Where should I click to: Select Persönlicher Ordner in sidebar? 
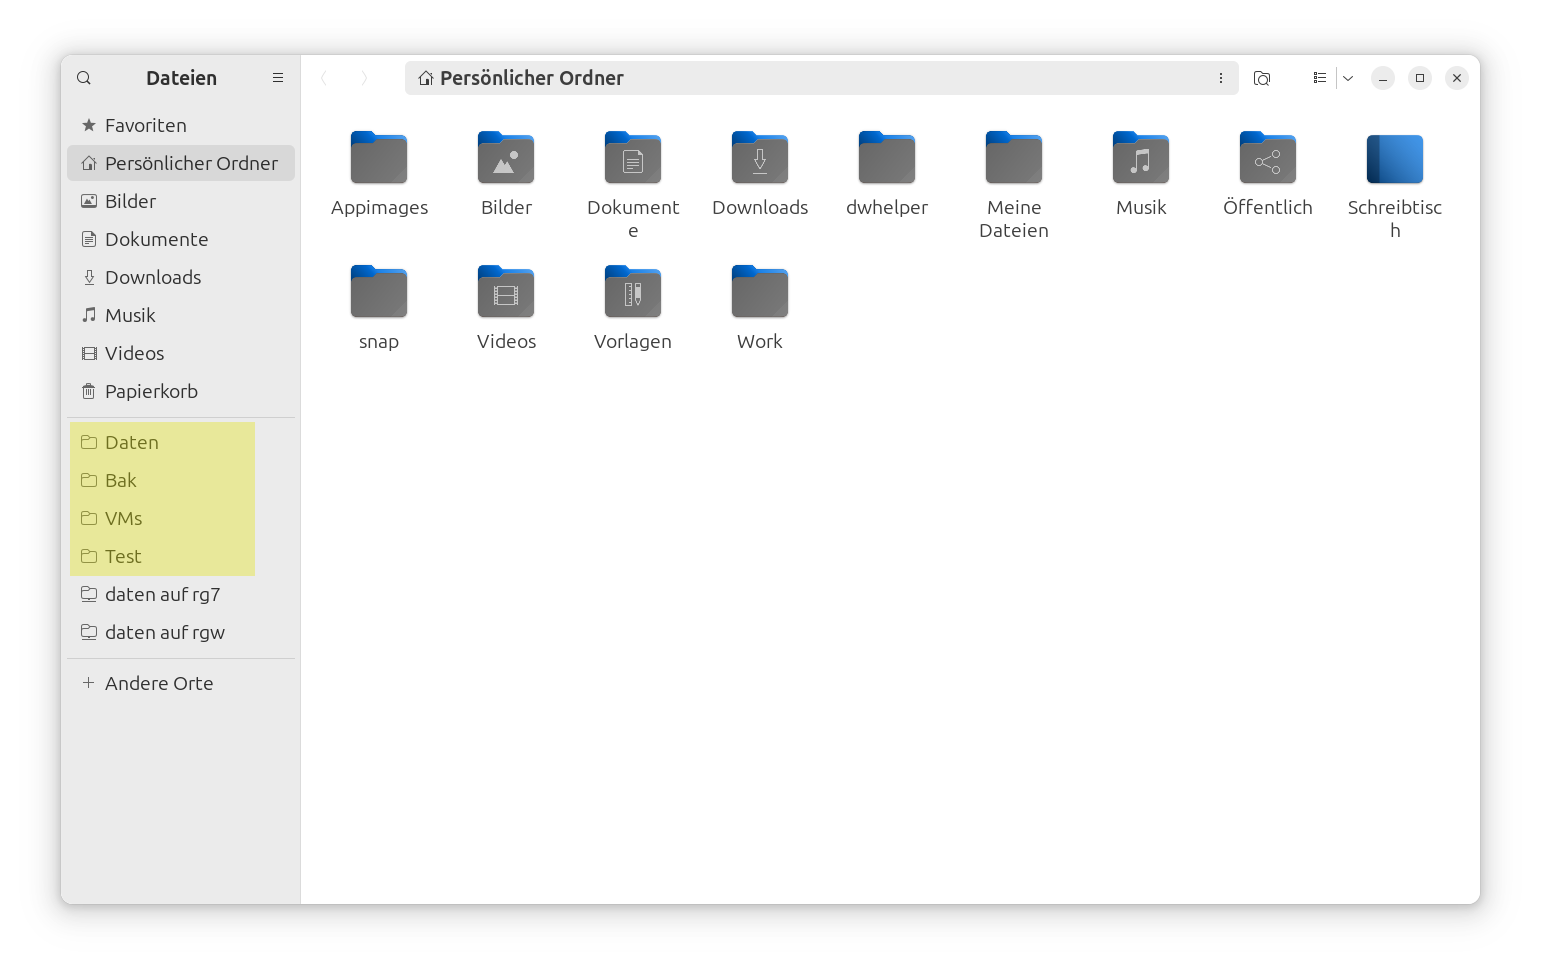181,163
